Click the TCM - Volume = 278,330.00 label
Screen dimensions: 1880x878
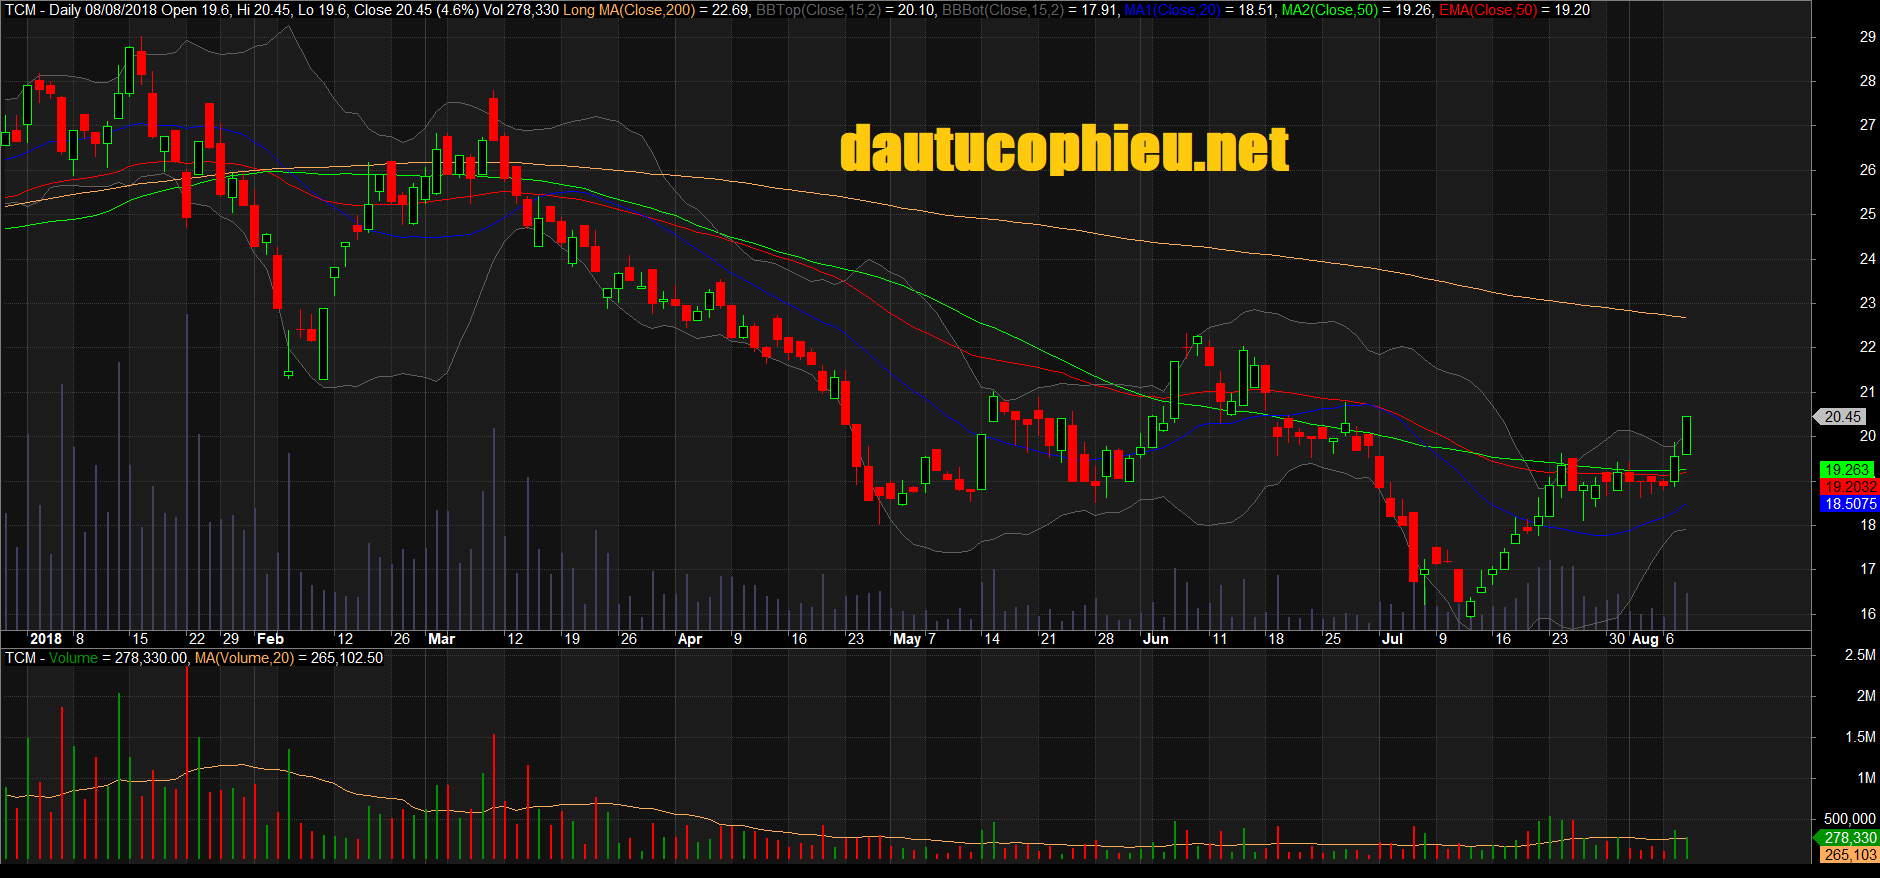tap(96, 658)
